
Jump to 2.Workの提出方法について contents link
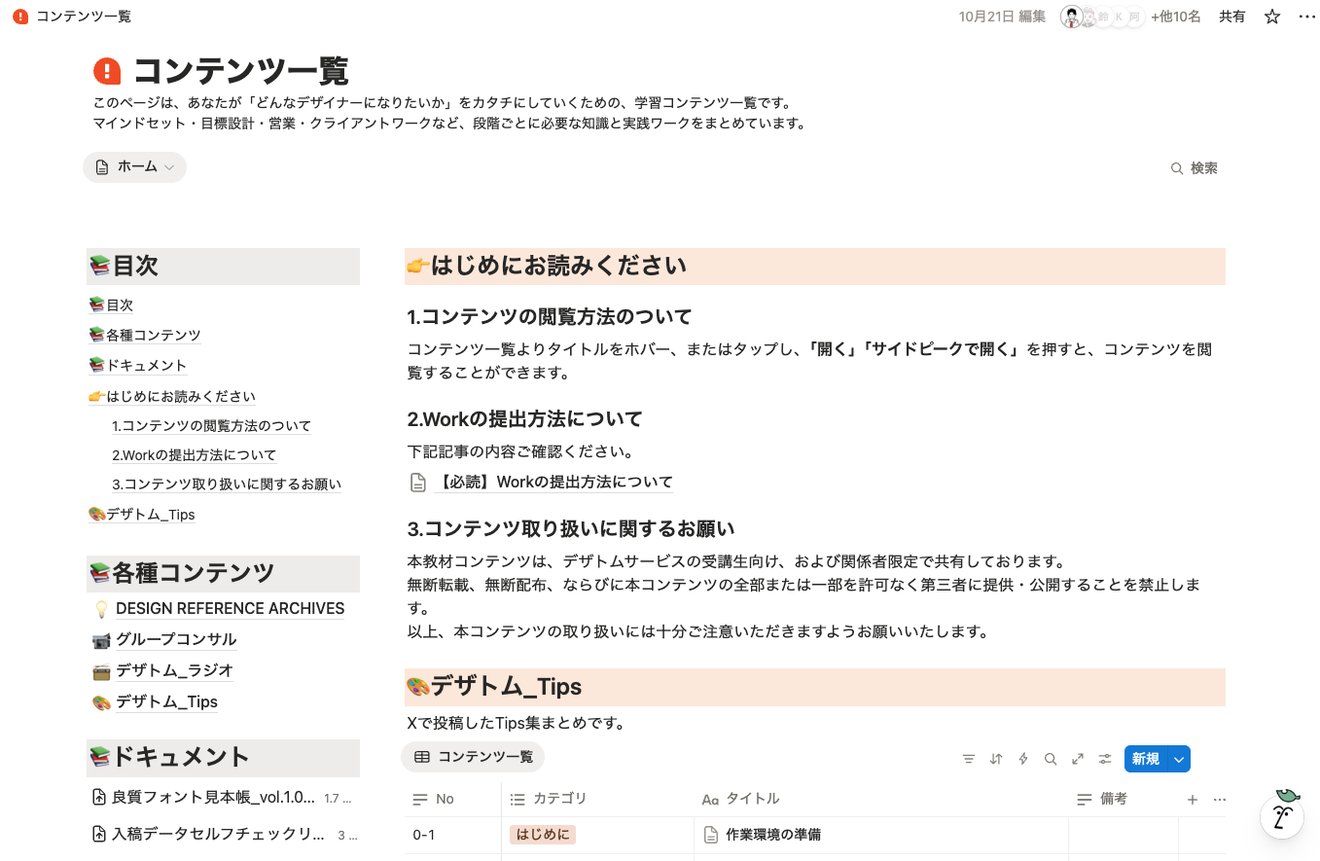(x=195, y=455)
